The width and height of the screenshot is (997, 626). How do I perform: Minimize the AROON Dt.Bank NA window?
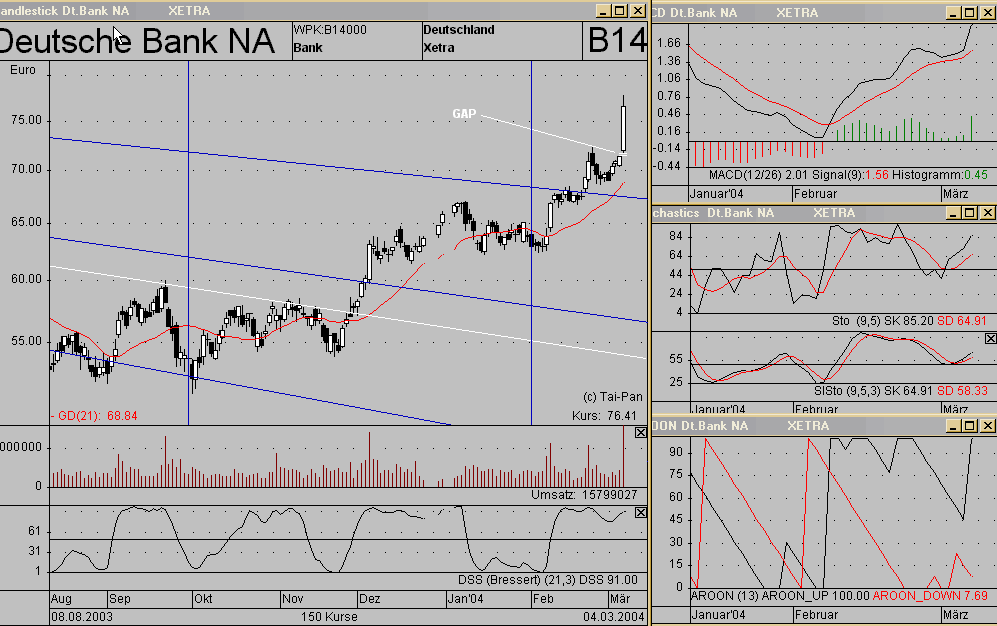(x=952, y=426)
